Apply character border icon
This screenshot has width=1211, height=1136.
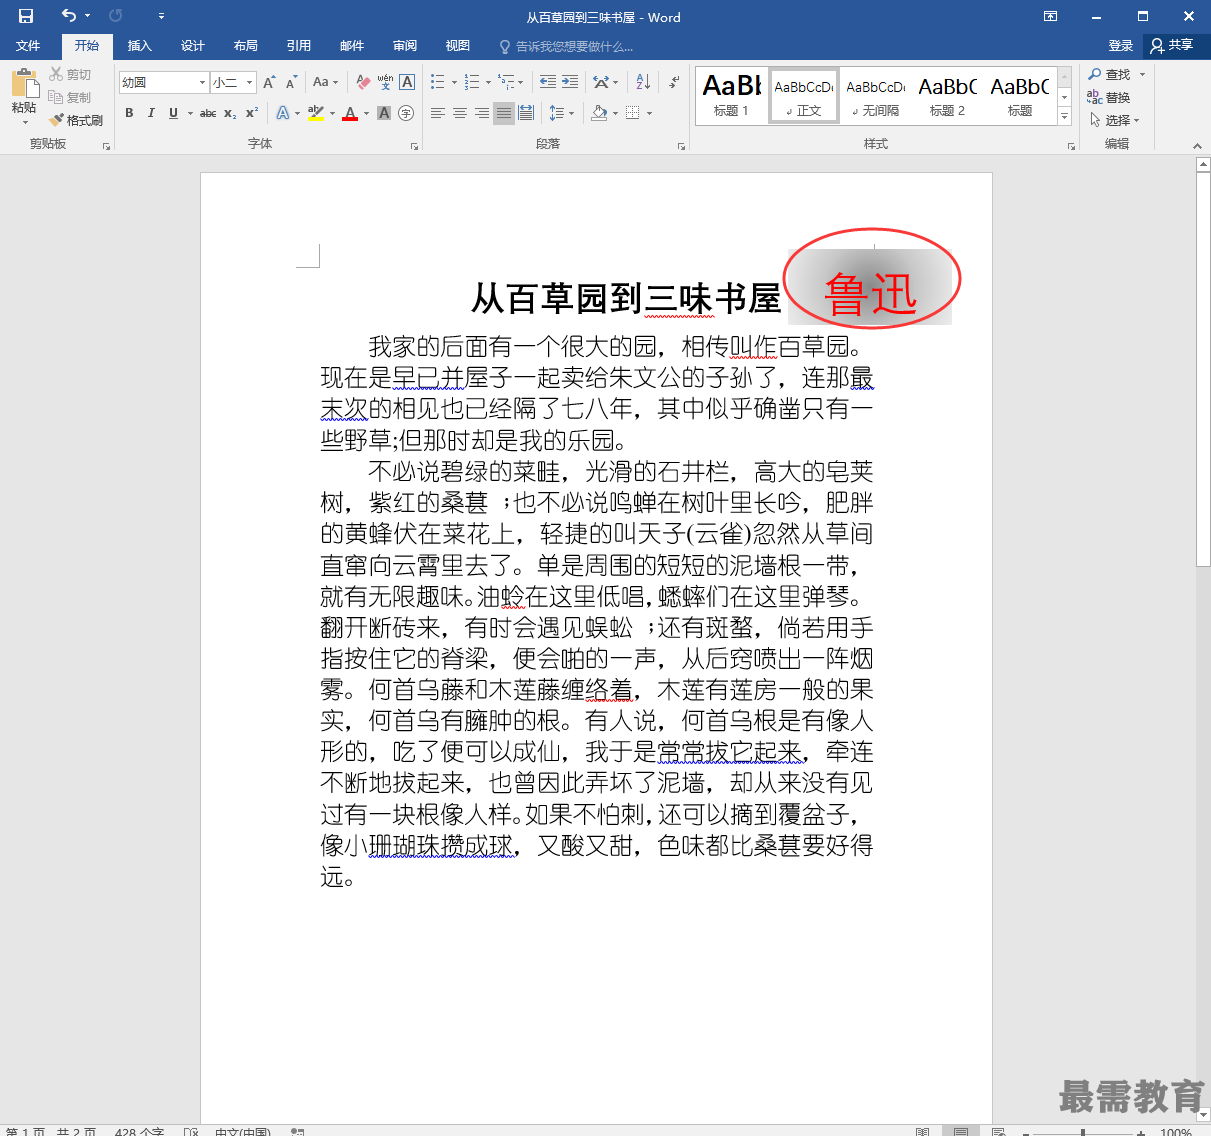pos(407,82)
